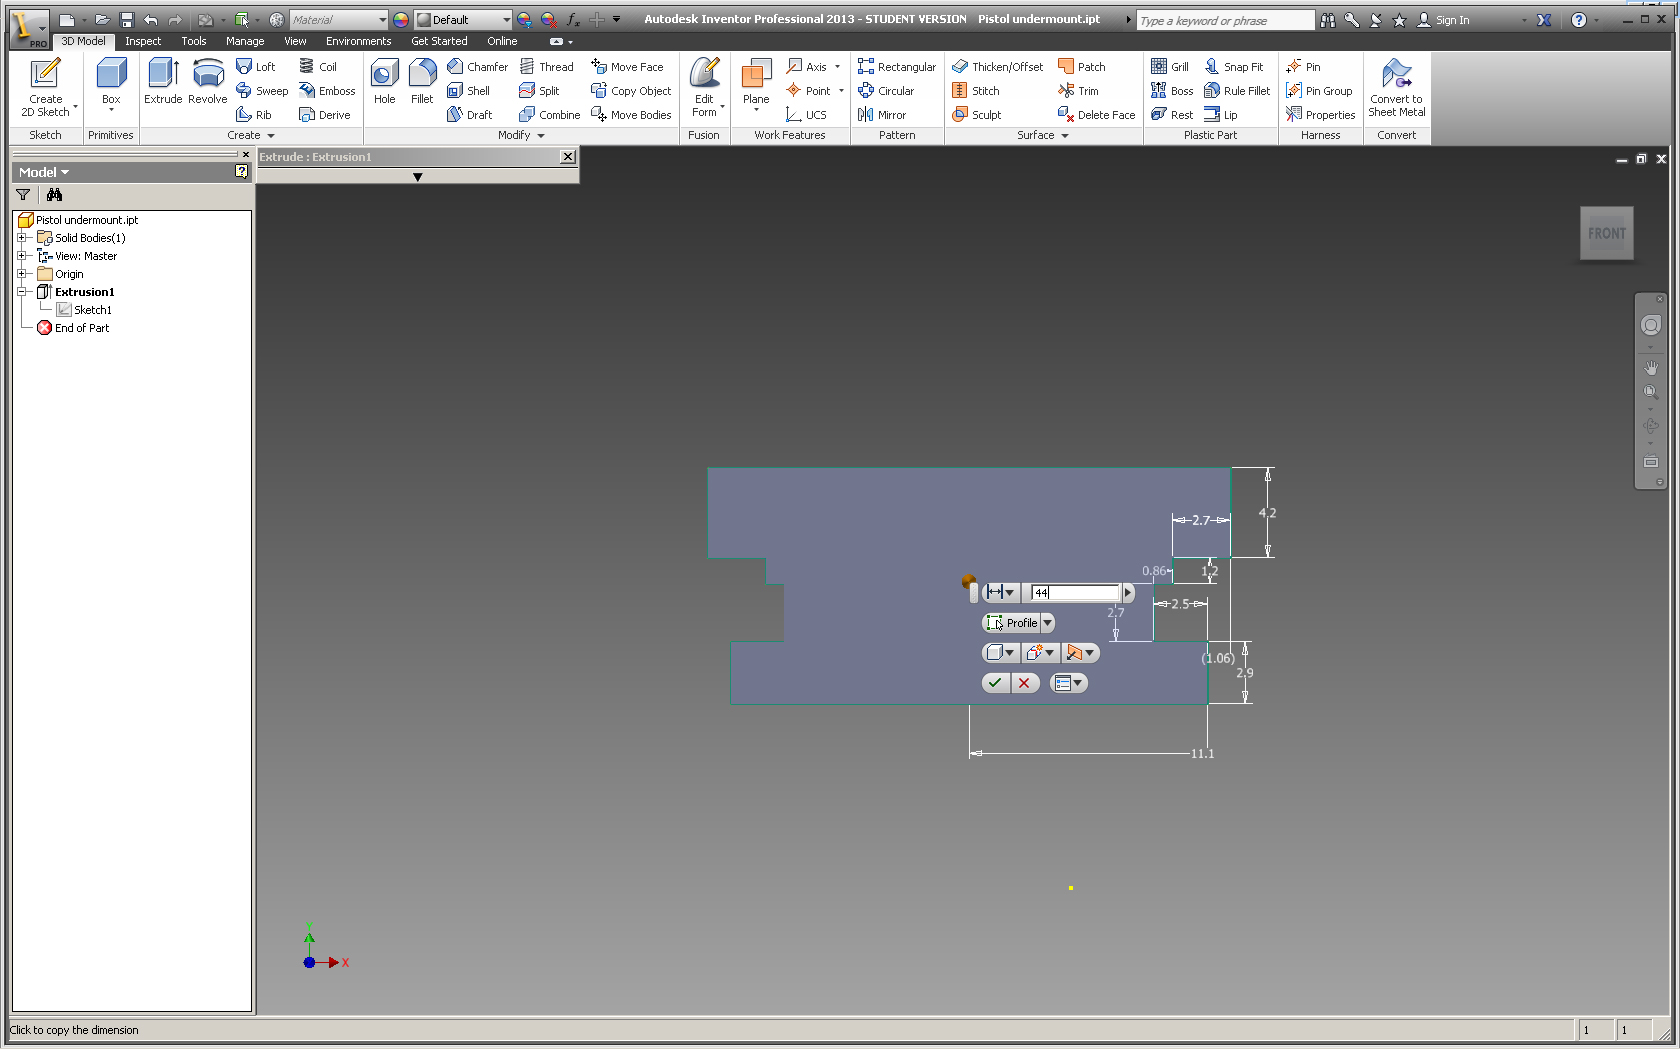The image size is (1680, 1050).
Task: Select the Fillet tool
Action: pyautogui.click(x=422, y=82)
